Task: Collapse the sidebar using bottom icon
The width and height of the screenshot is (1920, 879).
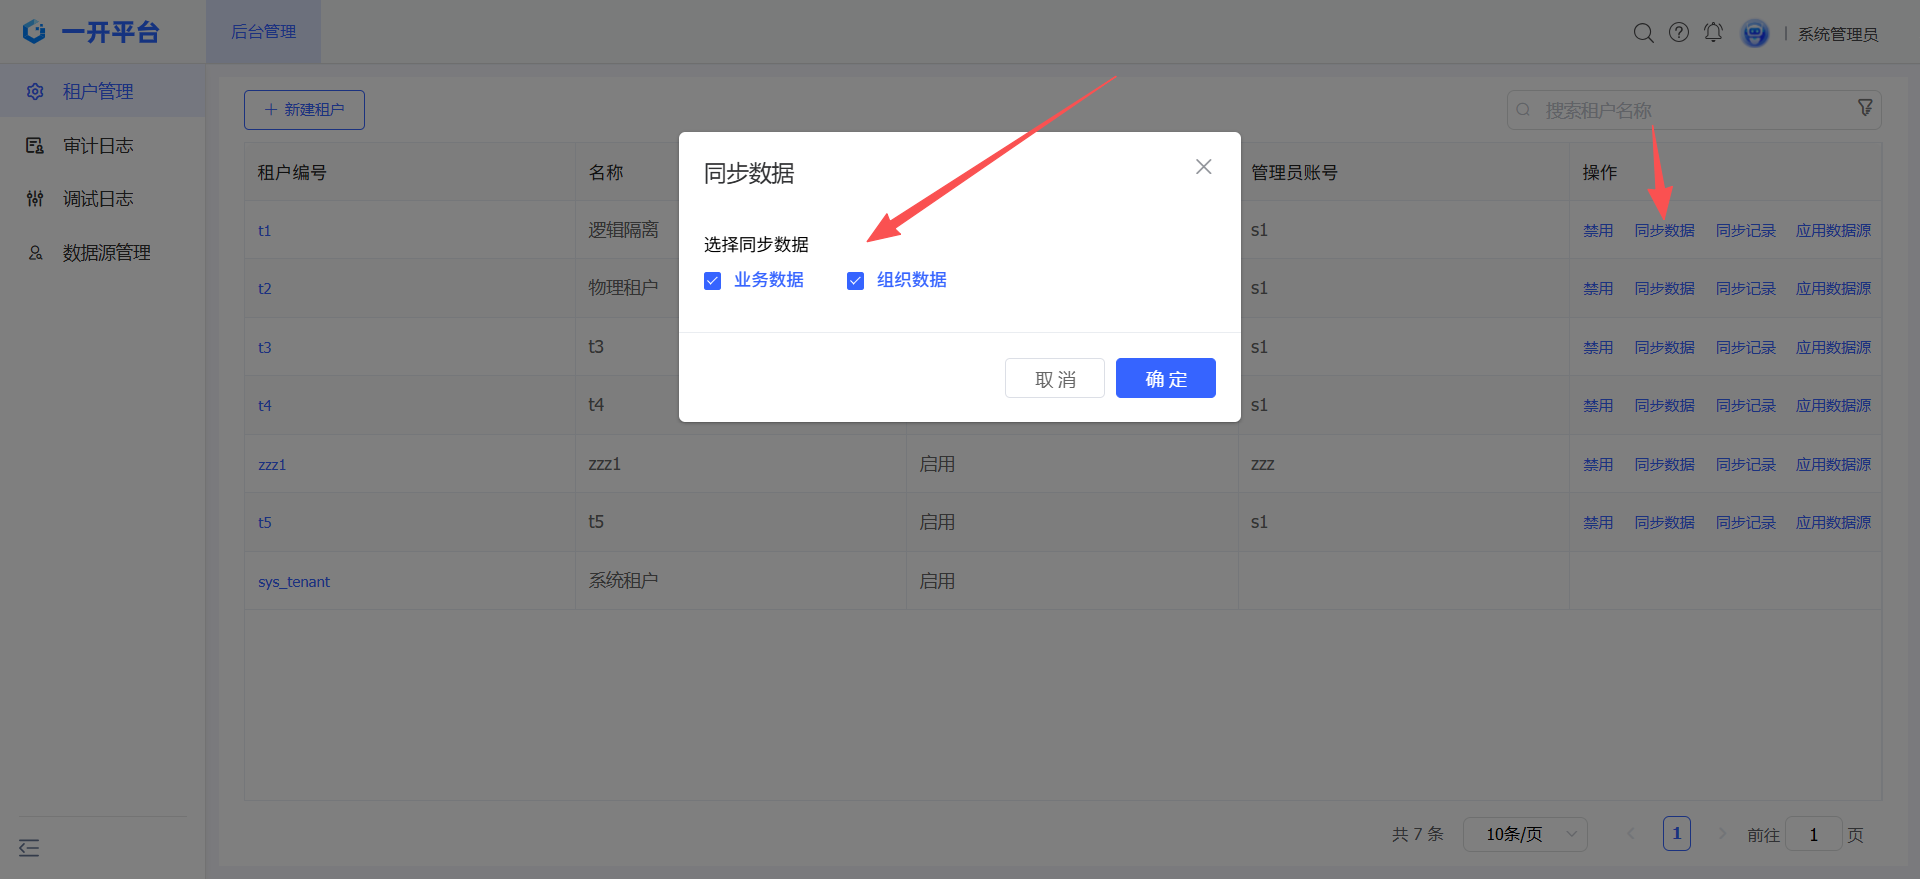Action: [x=29, y=848]
